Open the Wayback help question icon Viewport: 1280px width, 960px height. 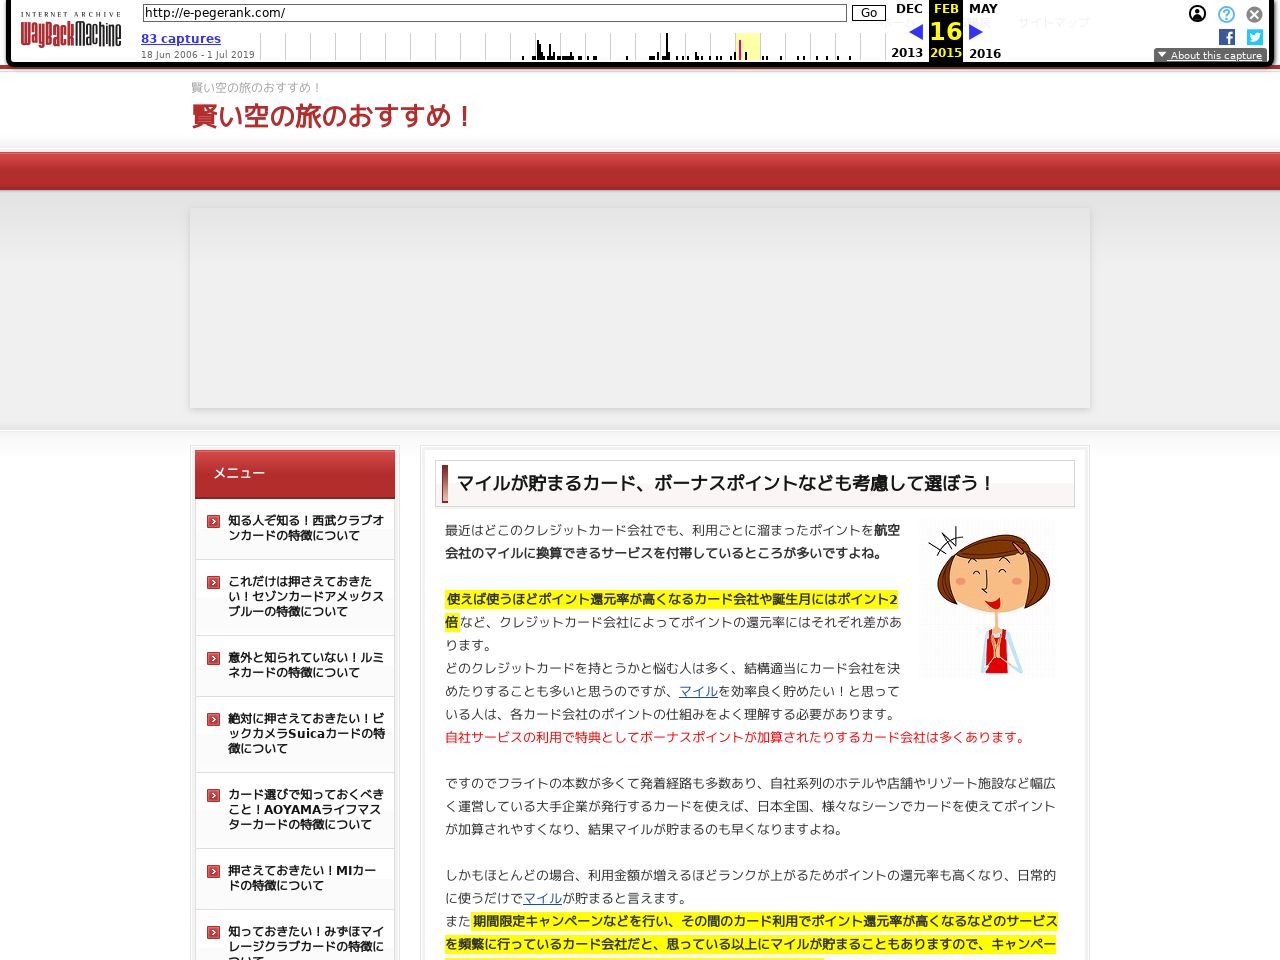pos(1226,14)
